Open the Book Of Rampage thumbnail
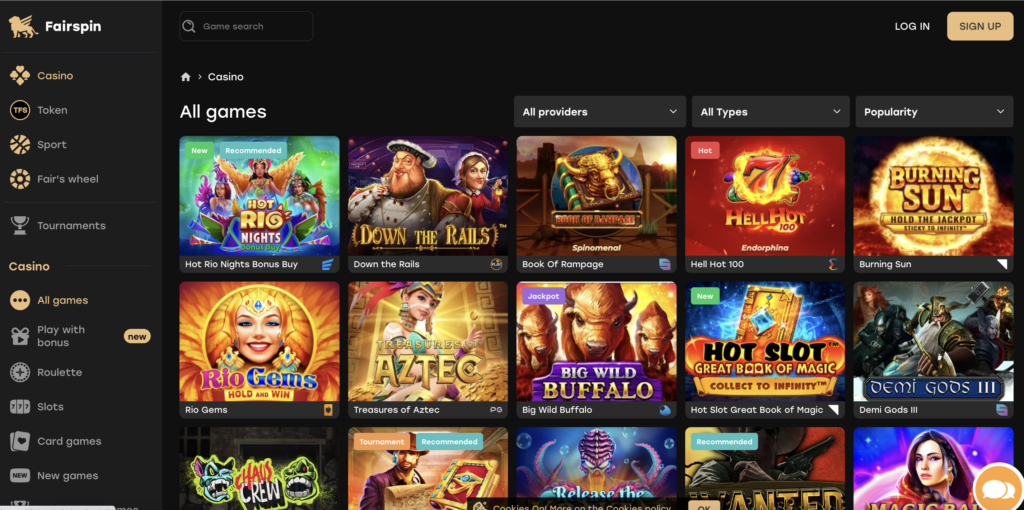This screenshot has height=510, width=1024. point(596,196)
